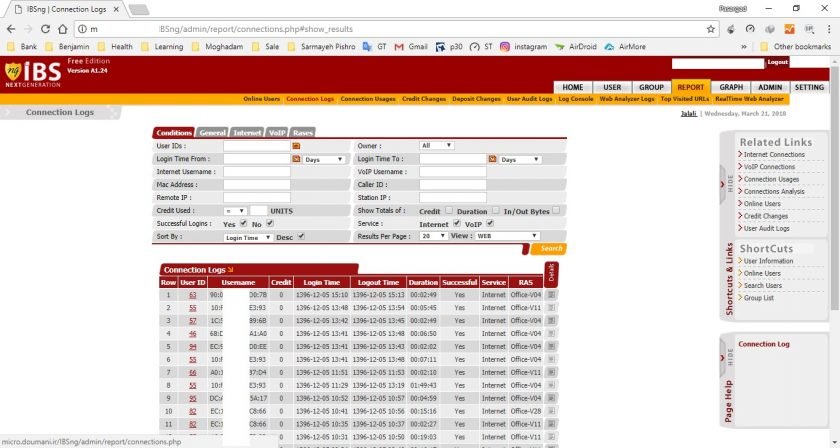
Task: Expand the Sort By dropdown
Action: click(x=247, y=237)
